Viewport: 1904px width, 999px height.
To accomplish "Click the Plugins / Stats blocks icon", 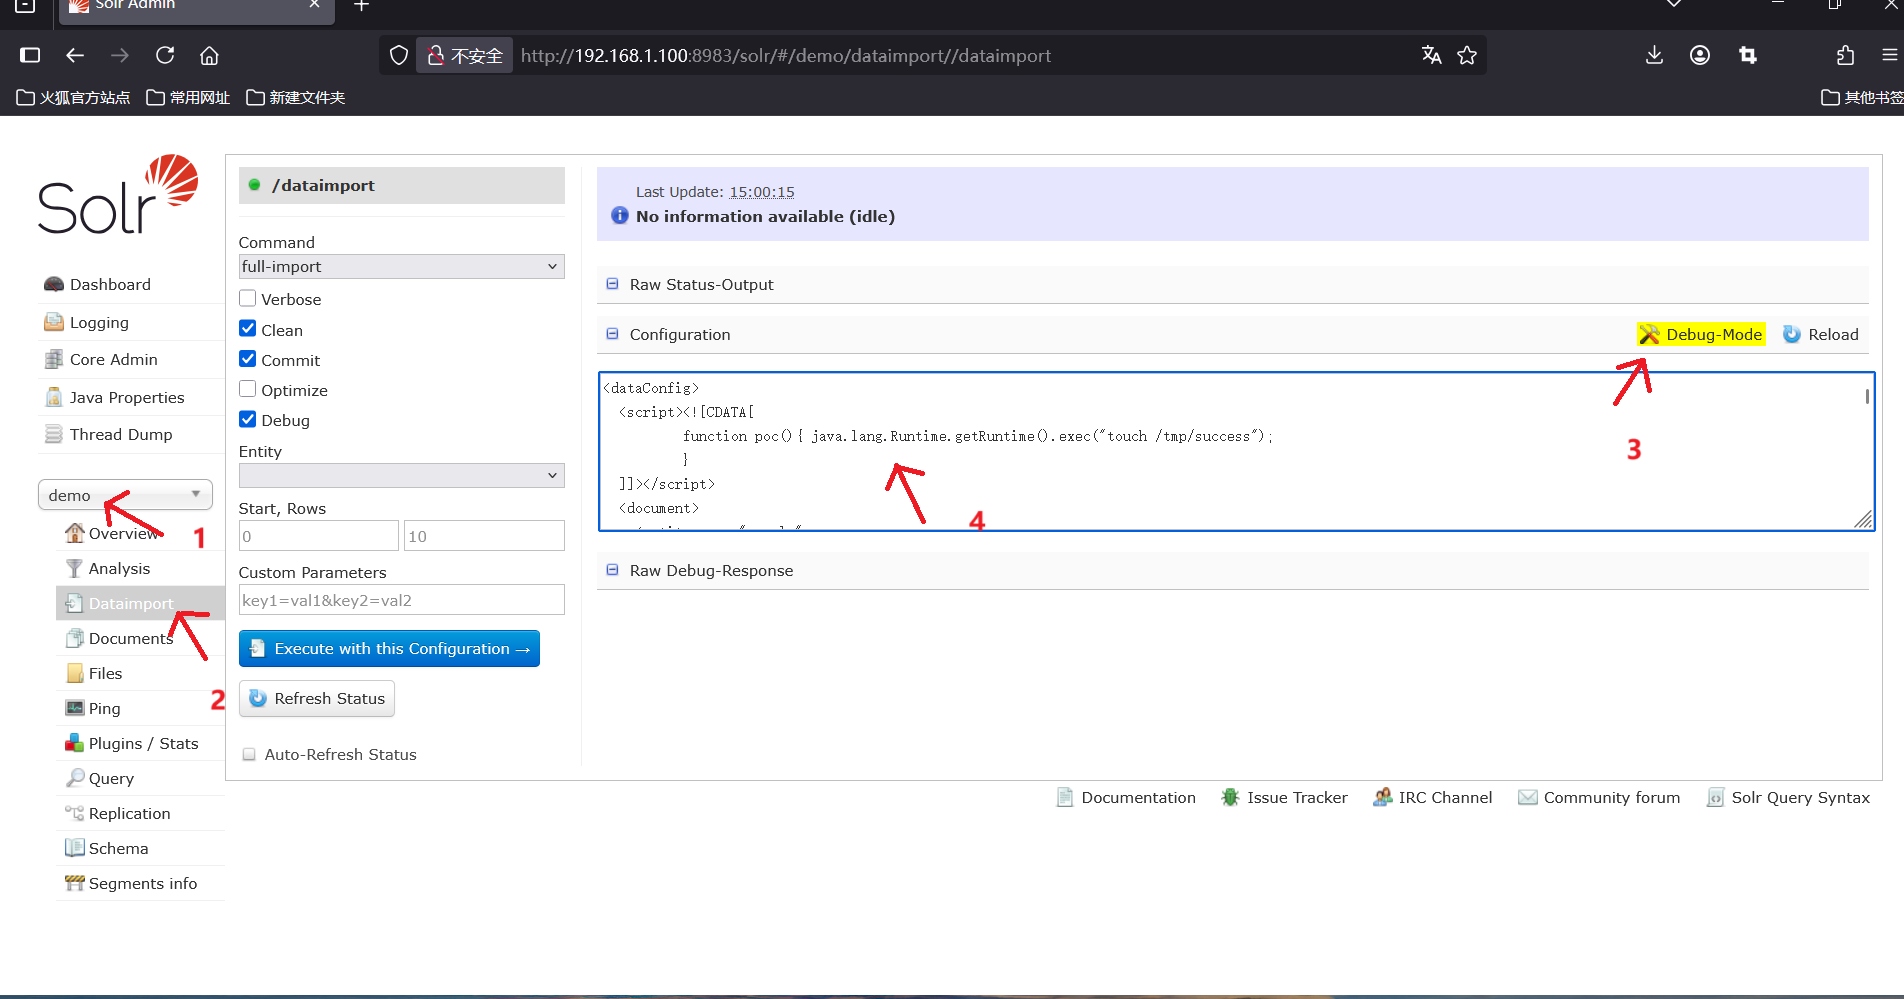I will click(75, 743).
